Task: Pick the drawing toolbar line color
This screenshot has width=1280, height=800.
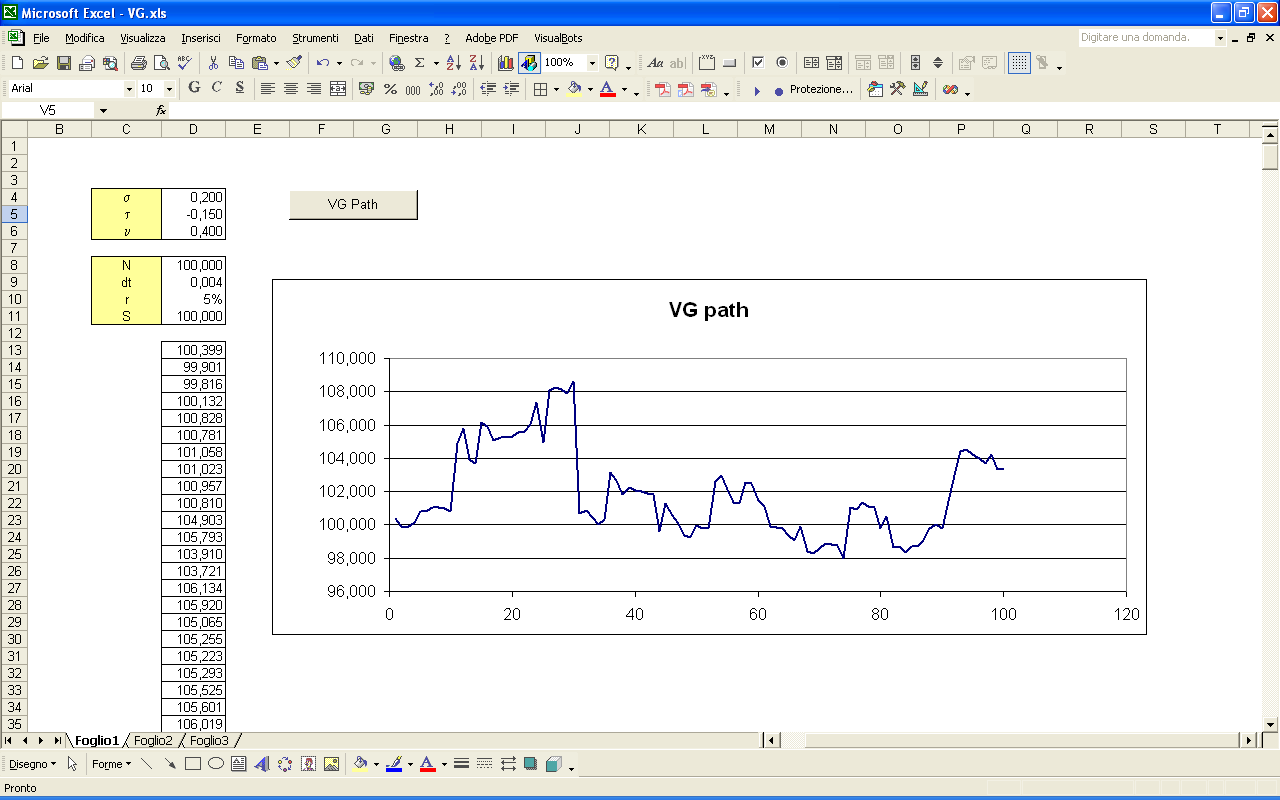Action: tap(394, 764)
